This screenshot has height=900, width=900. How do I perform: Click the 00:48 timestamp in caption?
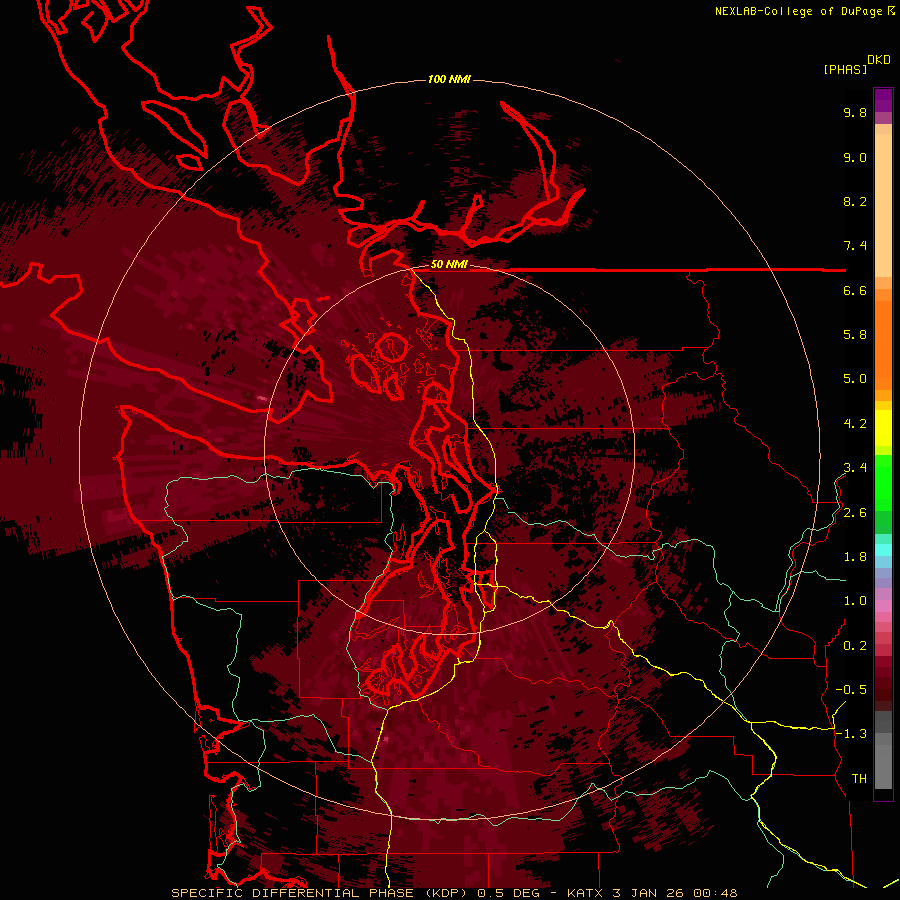click(715, 893)
